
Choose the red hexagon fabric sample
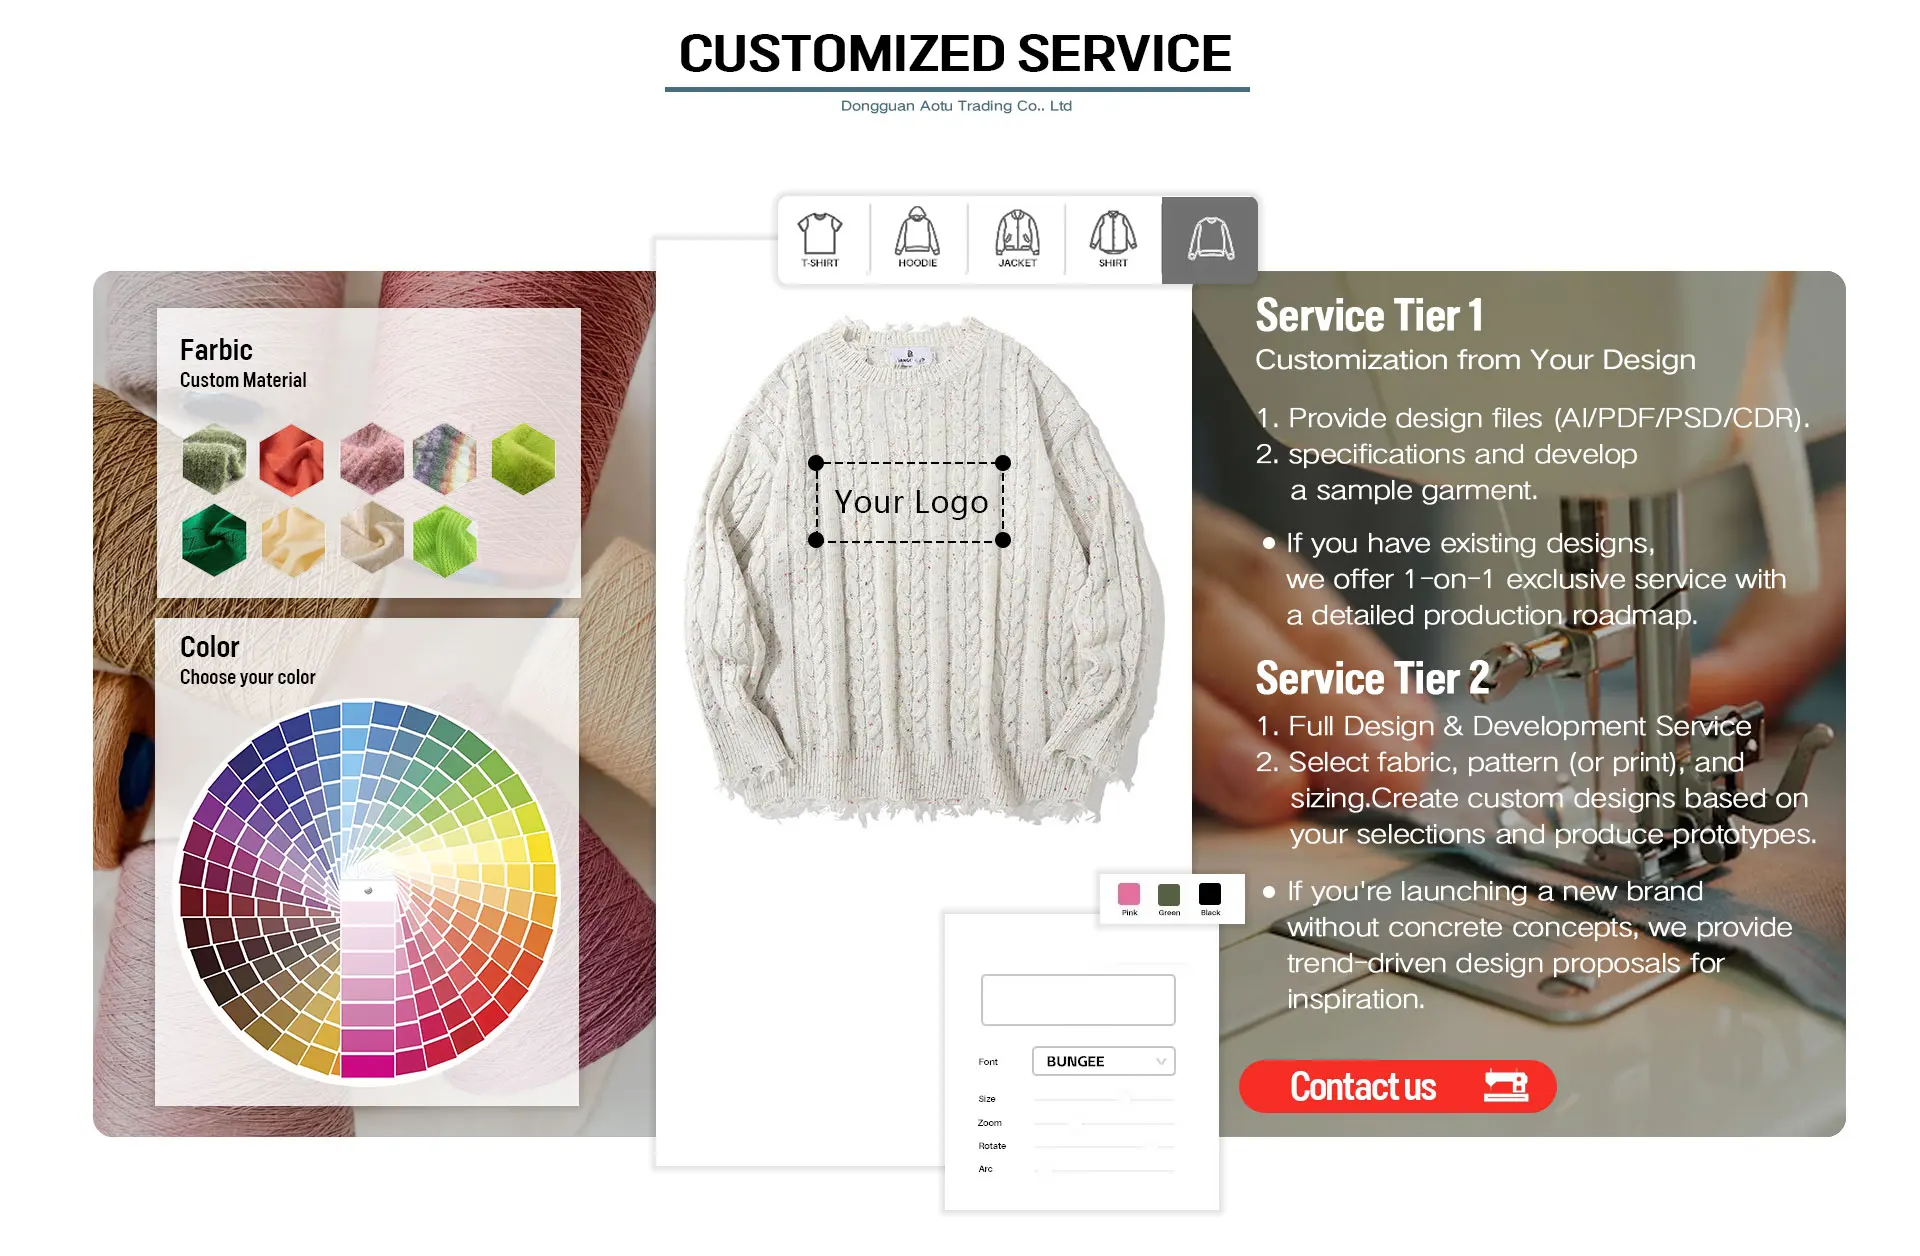click(291, 459)
